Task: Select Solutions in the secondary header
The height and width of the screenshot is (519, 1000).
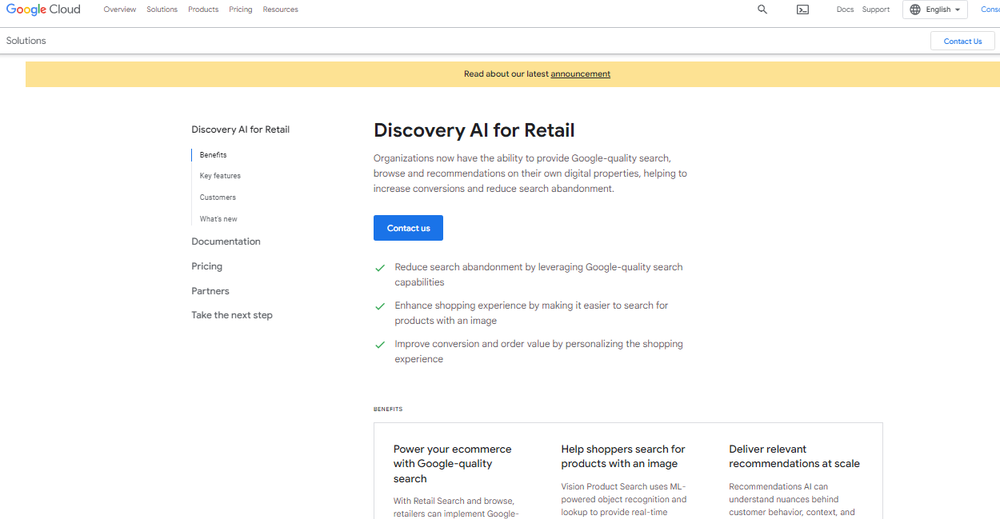Action: pos(26,41)
